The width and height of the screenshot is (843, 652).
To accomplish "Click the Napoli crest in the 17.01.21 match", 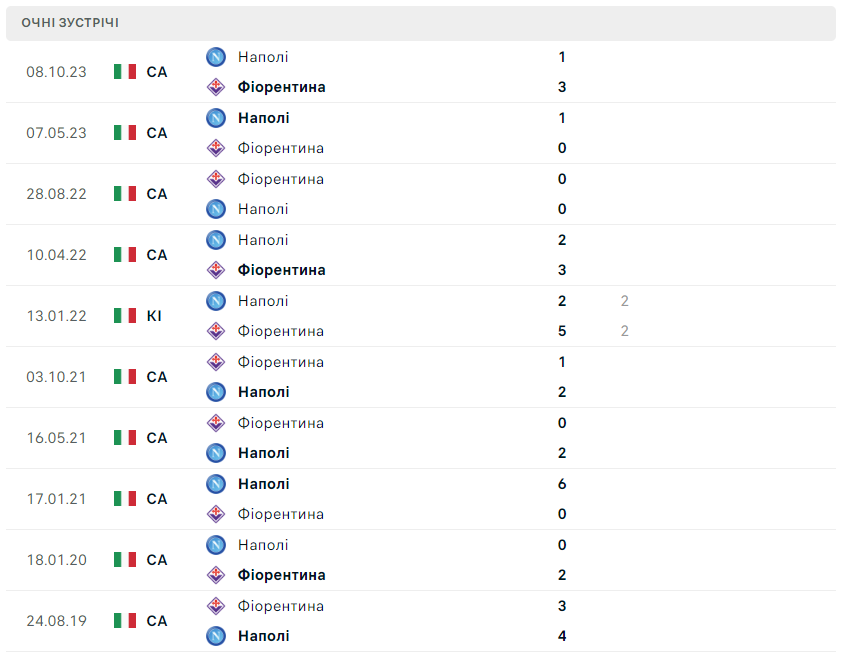I will point(216,484).
